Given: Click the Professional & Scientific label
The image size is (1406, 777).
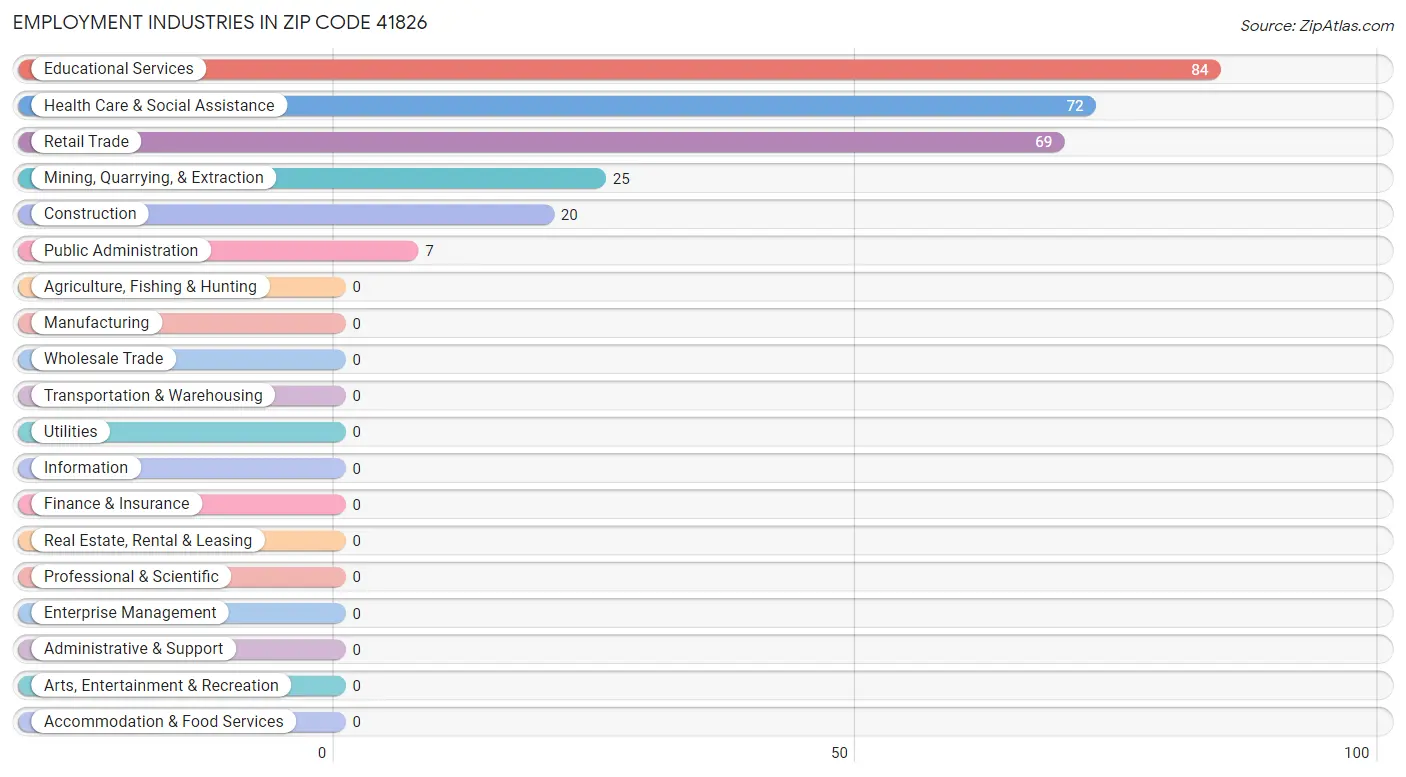Looking at the screenshot, I should 131,576.
